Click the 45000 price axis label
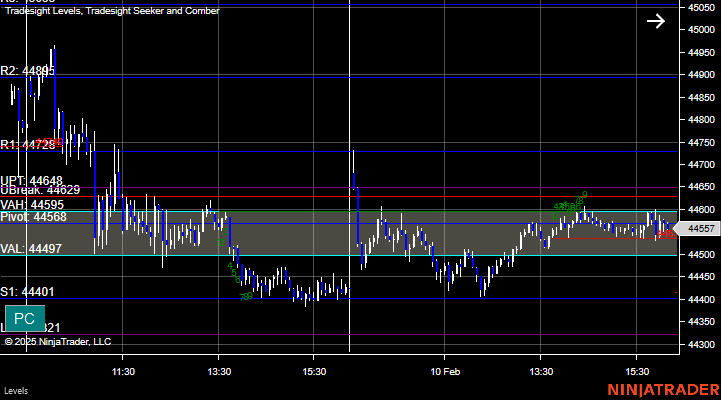 [x=702, y=30]
